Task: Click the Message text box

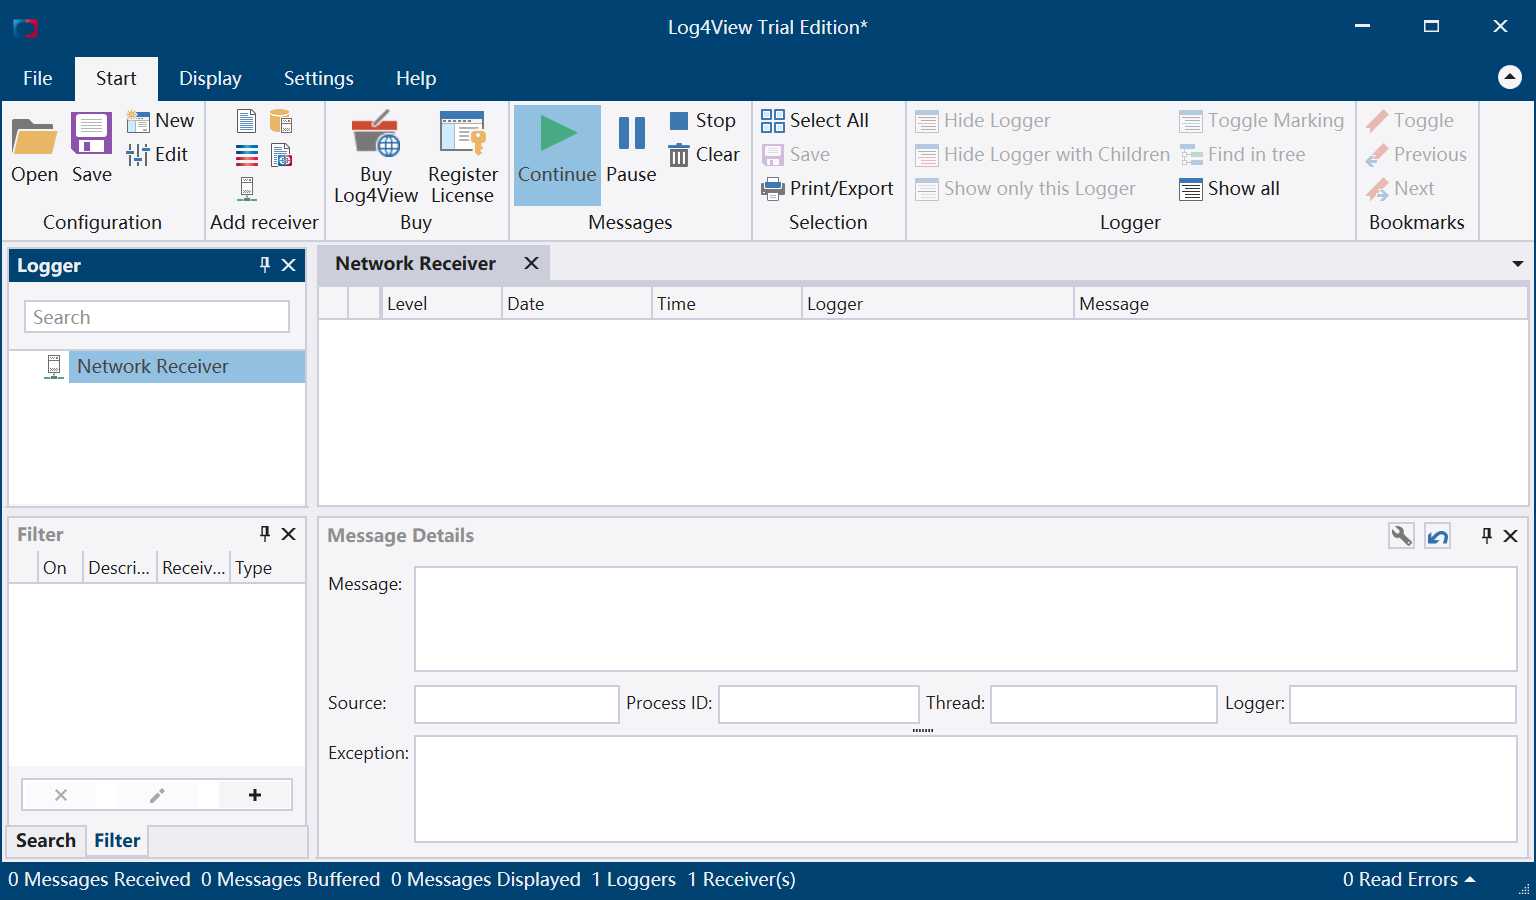Action: (x=966, y=619)
